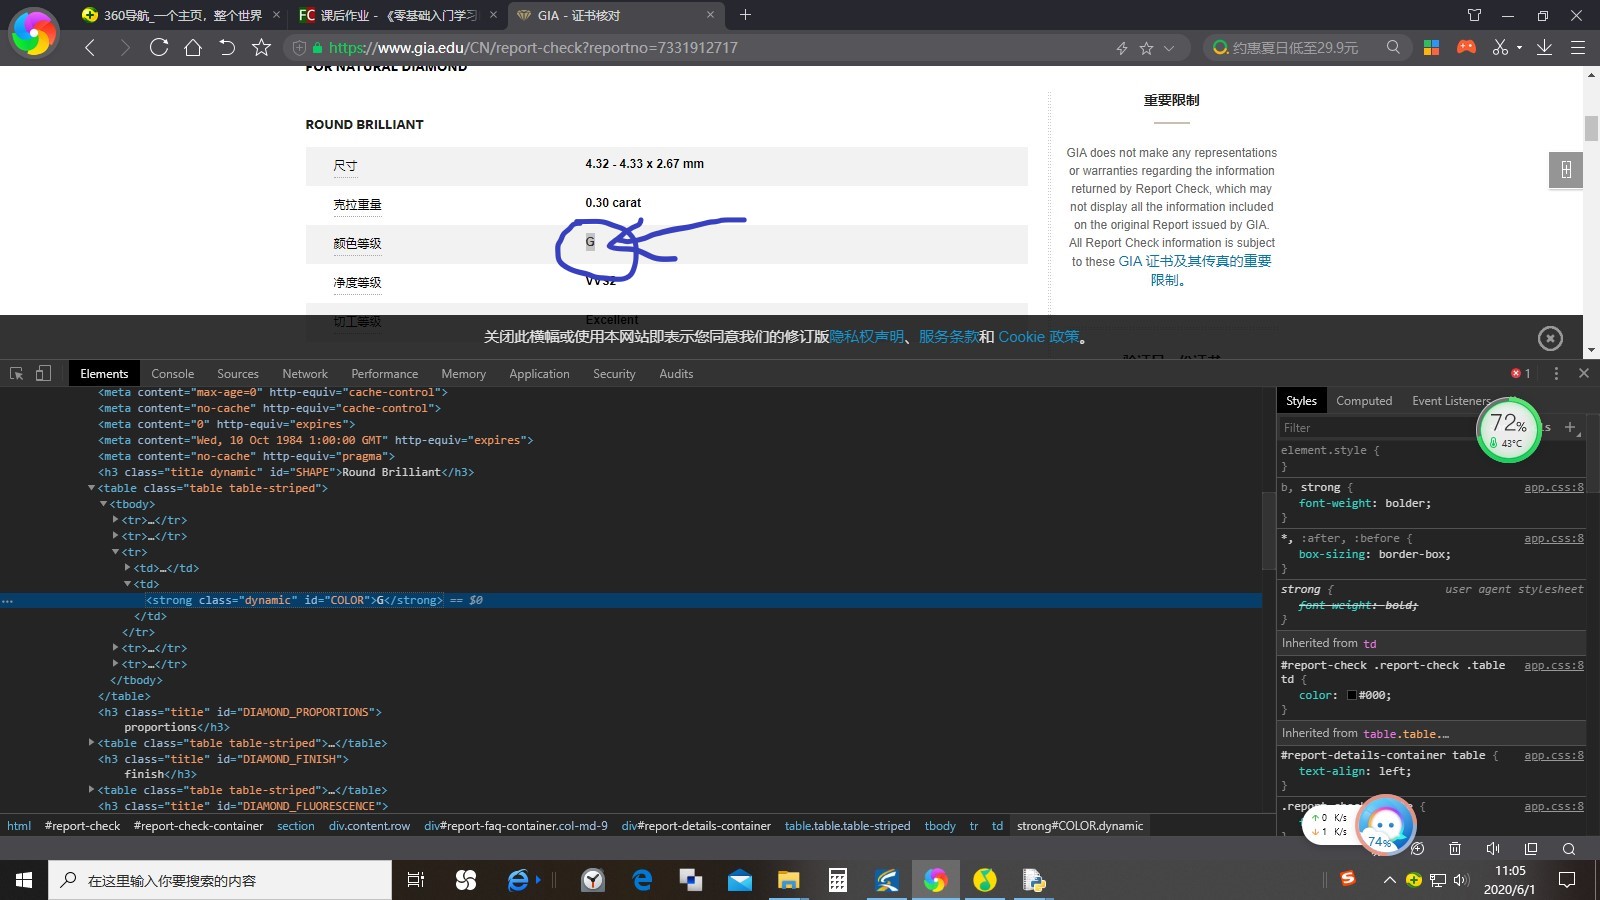Open Task View on the taskbar
The height and width of the screenshot is (900, 1600).
pos(416,880)
